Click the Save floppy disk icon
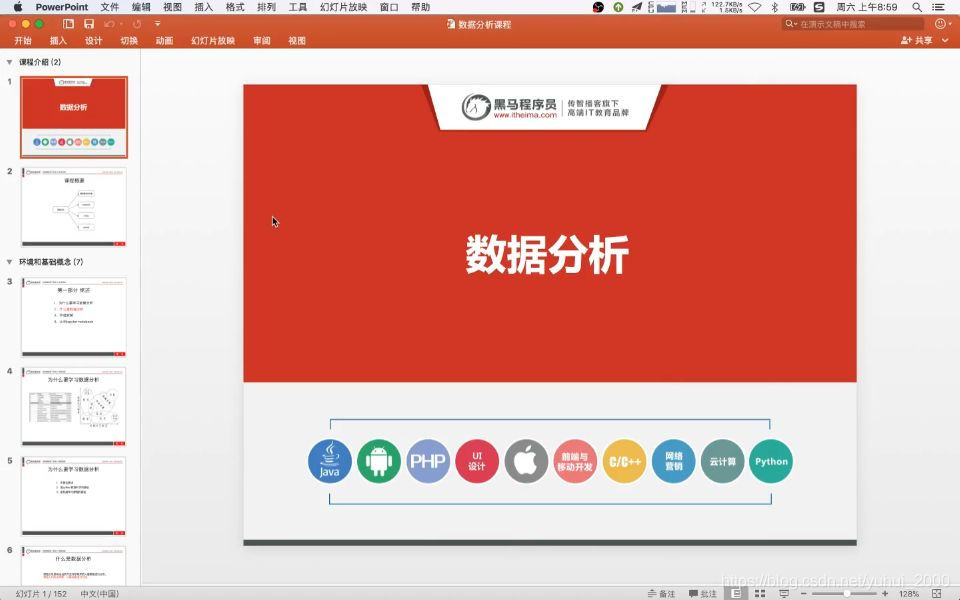This screenshot has height=600, width=960. click(x=89, y=24)
